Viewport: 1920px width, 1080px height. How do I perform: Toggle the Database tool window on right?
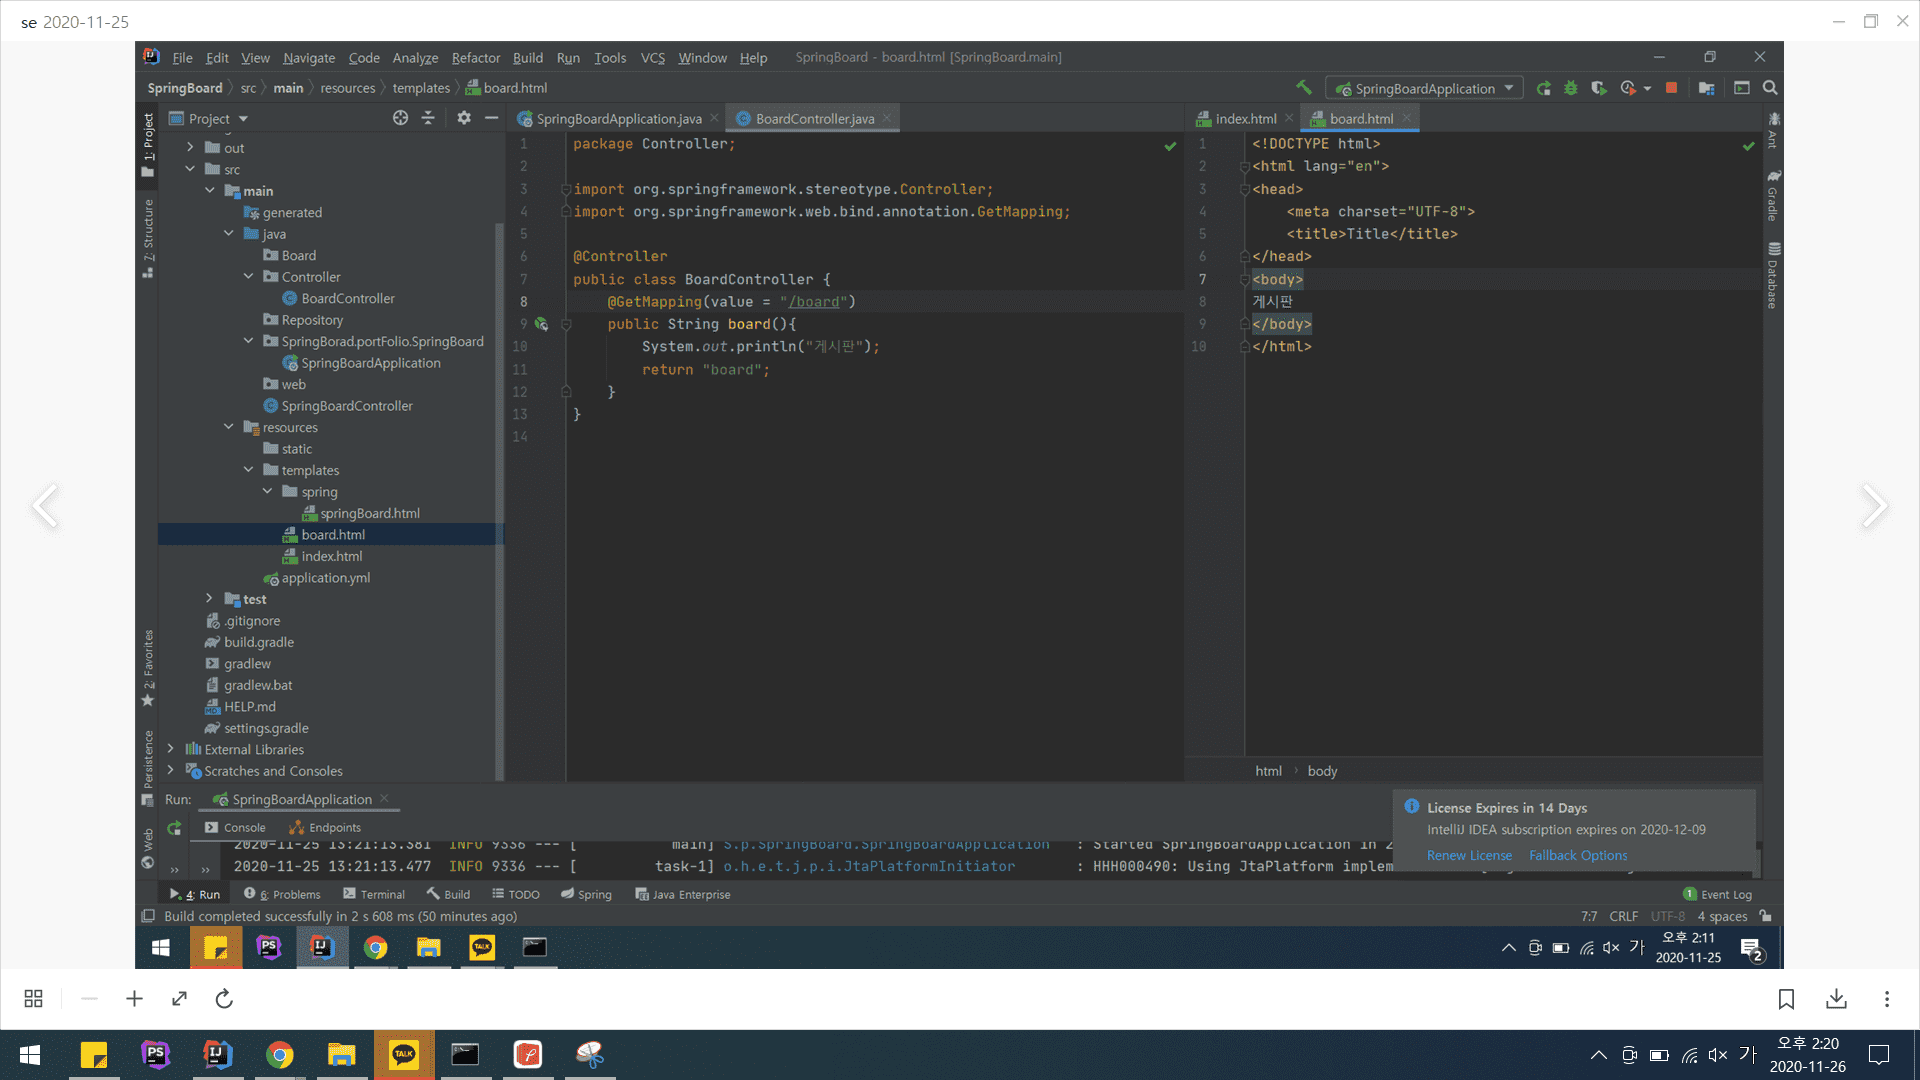coord(1773,276)
